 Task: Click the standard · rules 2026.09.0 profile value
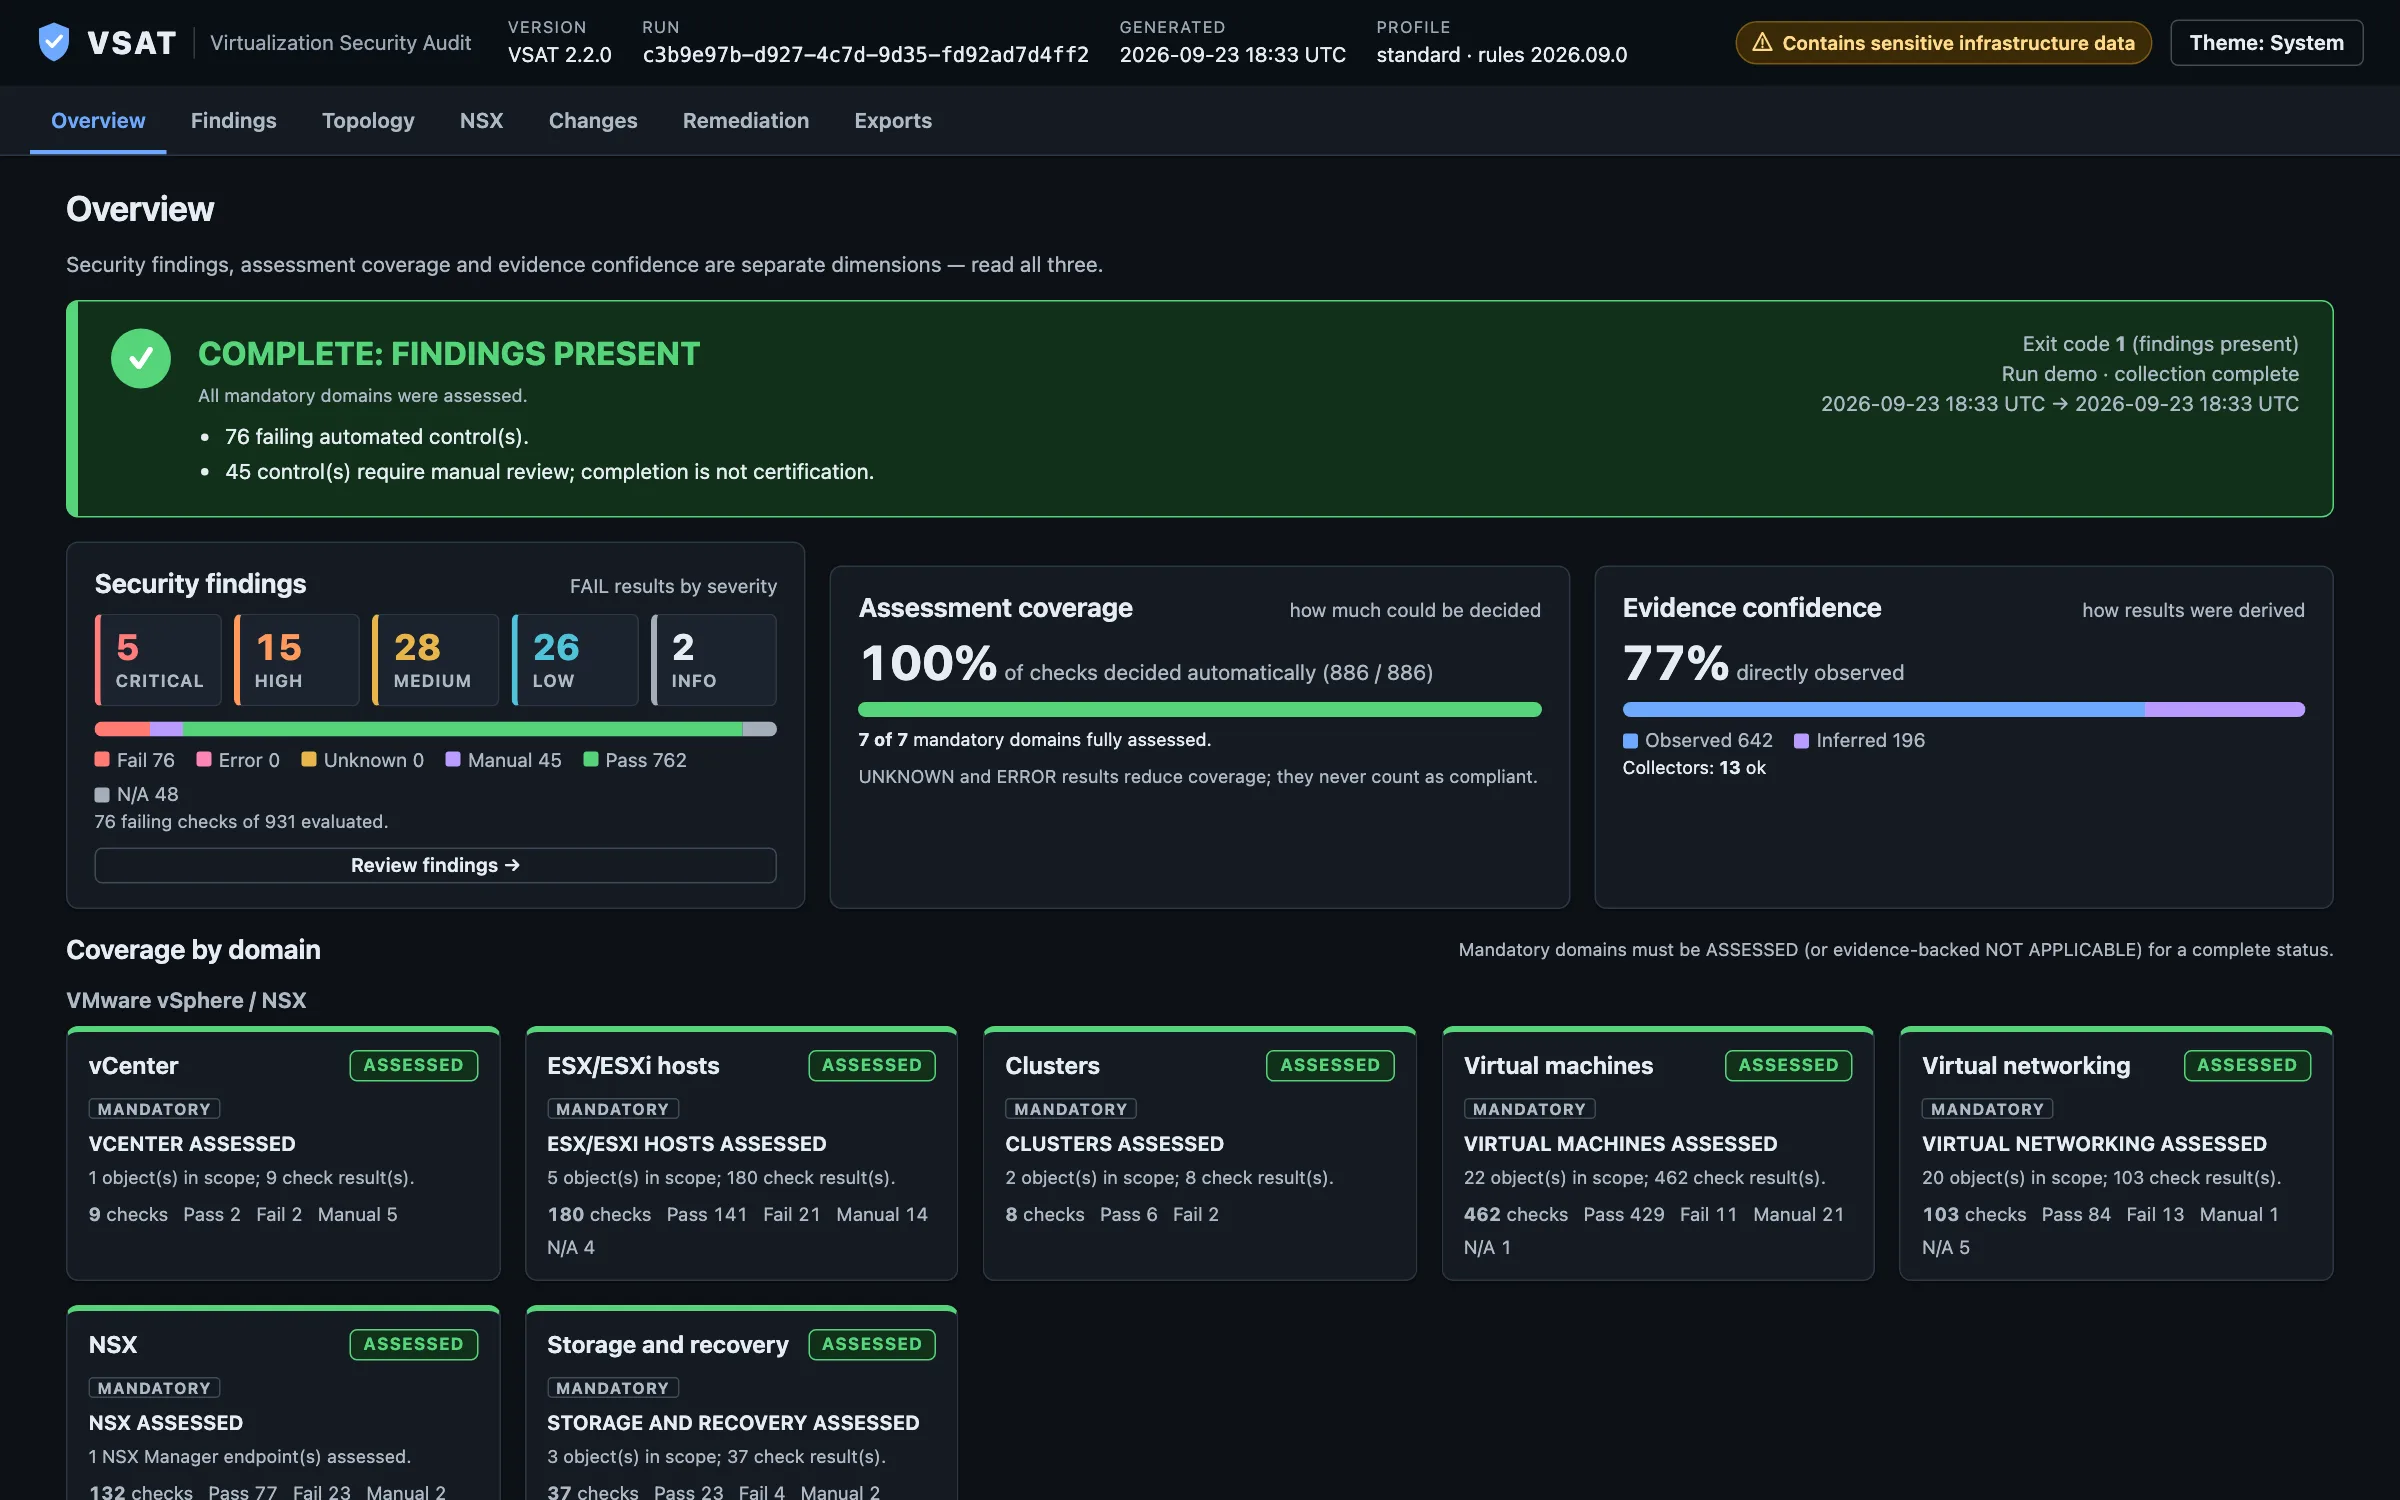pyautogui.click(x=1501, y=55)
